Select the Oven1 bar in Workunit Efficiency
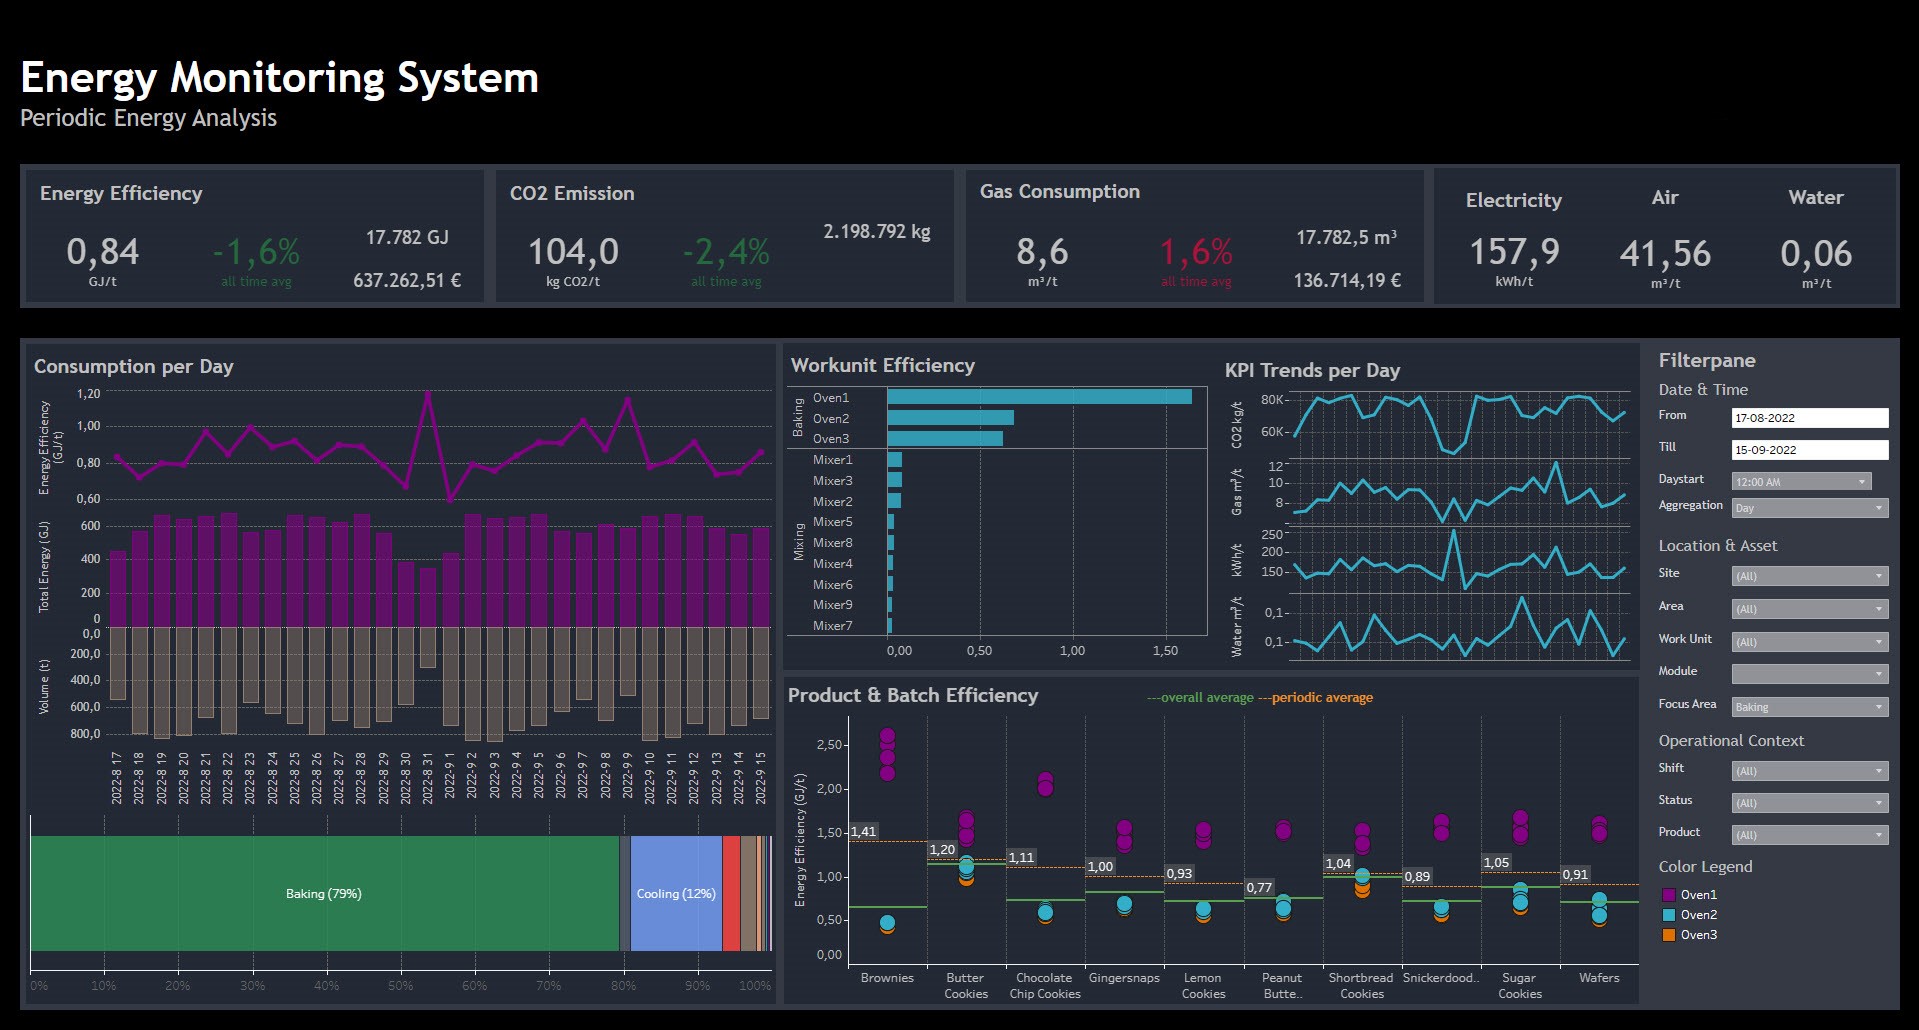The height and width of the screenshot is (1030, 1919). pyautogui.click(x=1039, y=397)
